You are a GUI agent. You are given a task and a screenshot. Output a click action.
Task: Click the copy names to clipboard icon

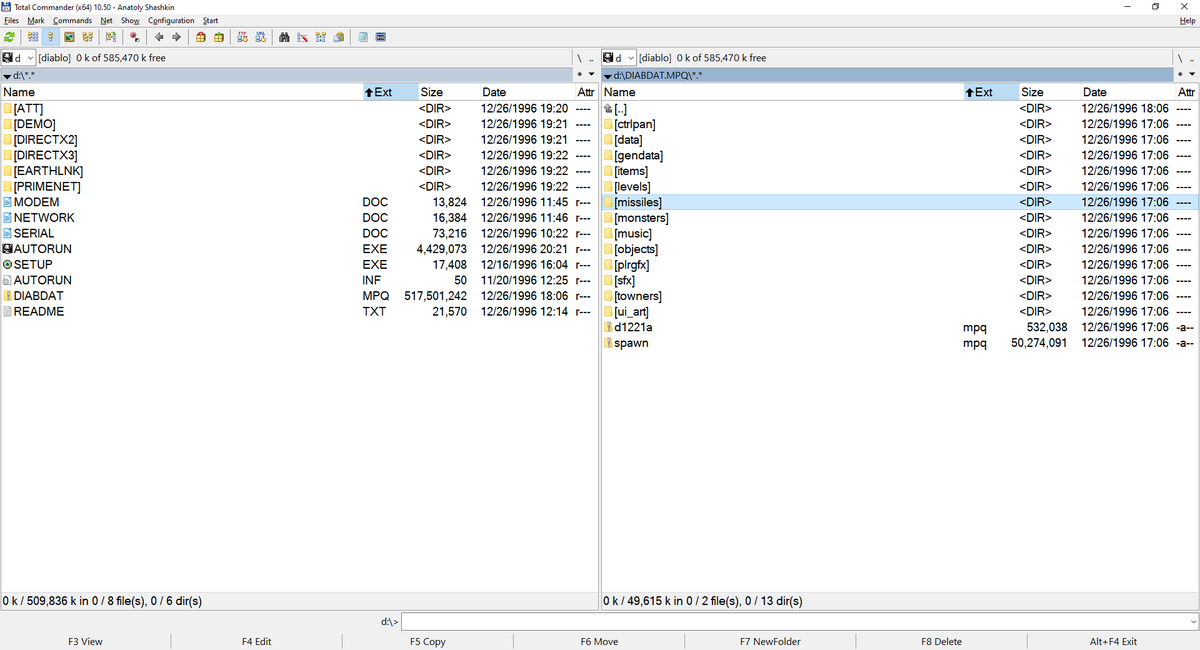point(338,37)
